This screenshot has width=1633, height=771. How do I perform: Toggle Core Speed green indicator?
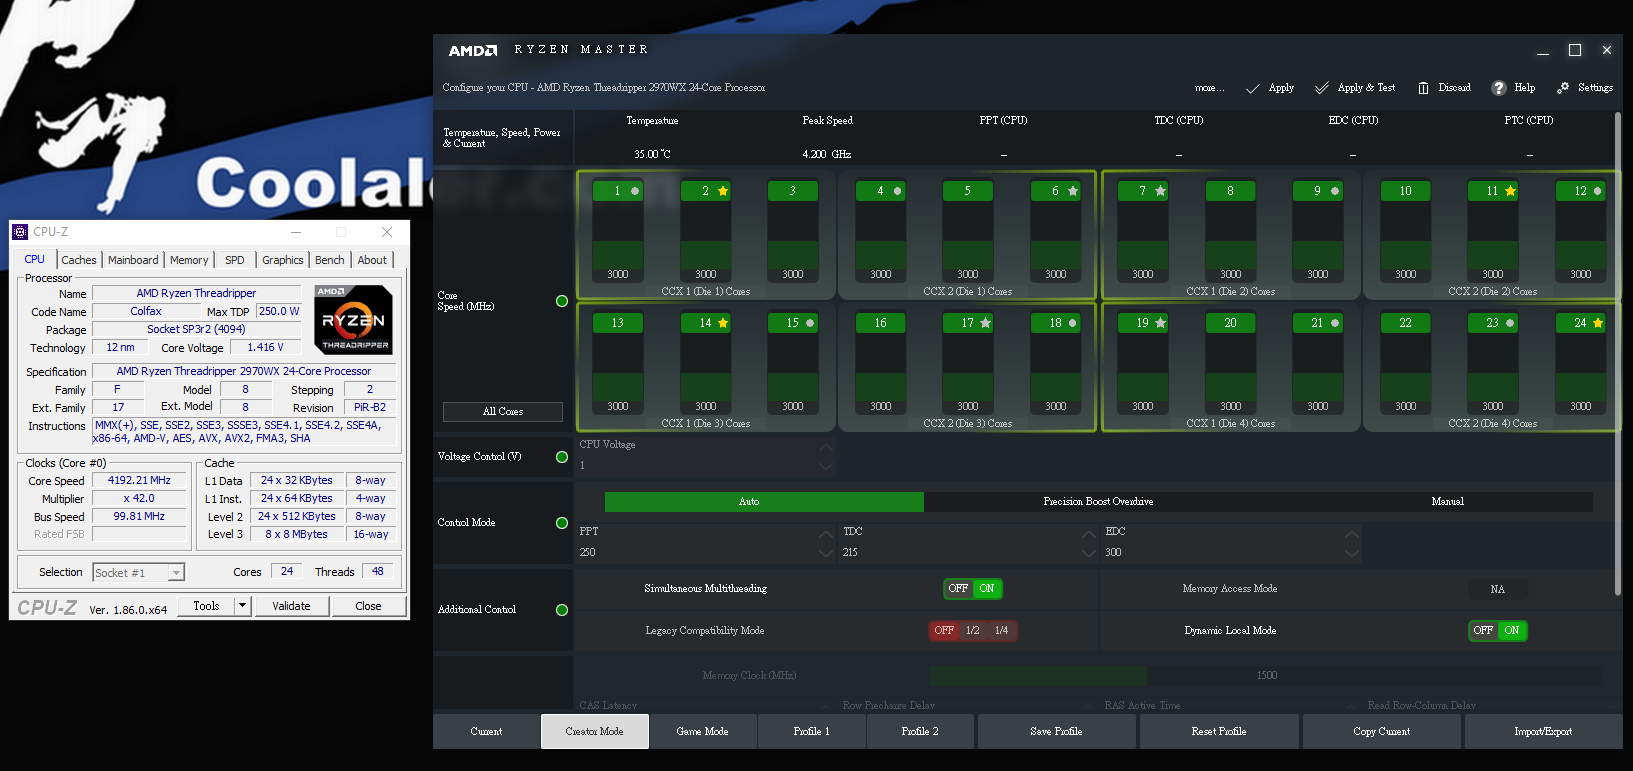tap(562, 301)
